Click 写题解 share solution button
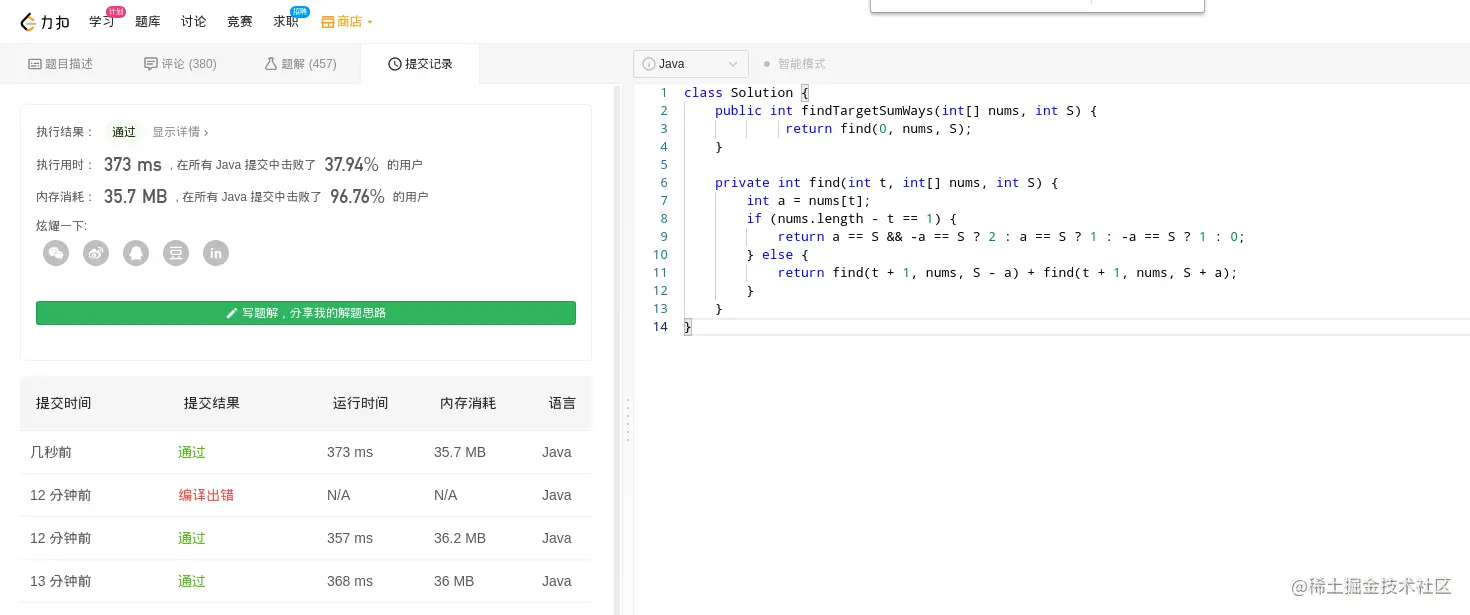 [306, 313]
